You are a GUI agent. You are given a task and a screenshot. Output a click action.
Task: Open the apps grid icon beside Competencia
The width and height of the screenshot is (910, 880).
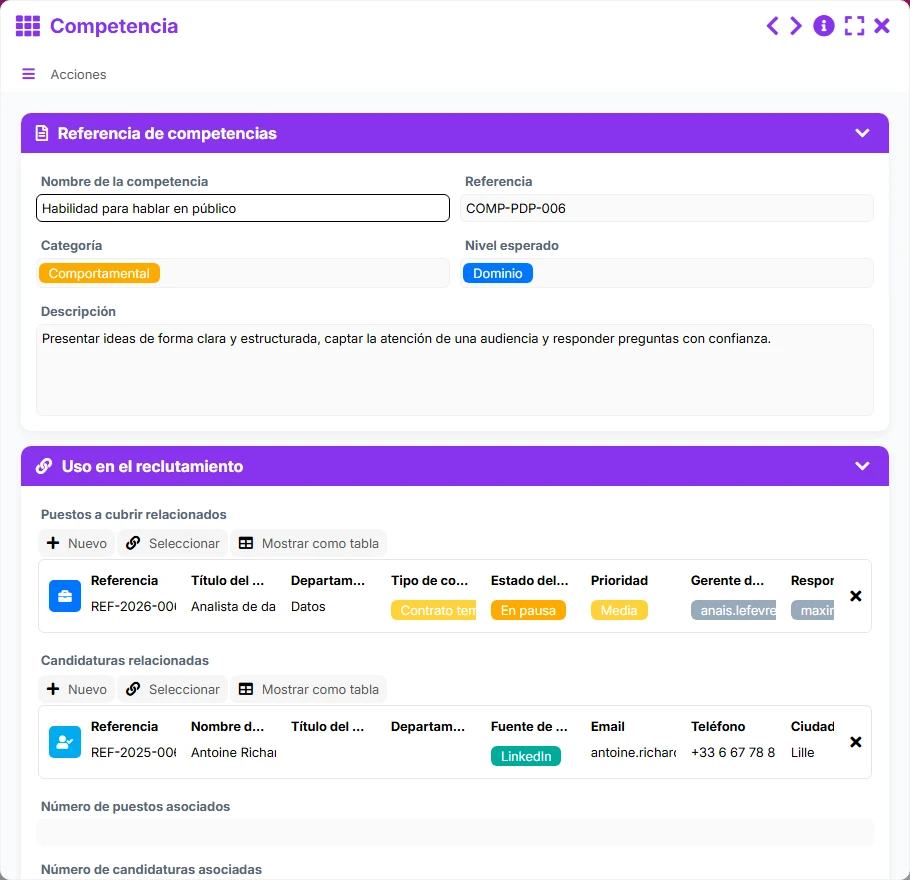pyautogui.click(x=28, y=26)
